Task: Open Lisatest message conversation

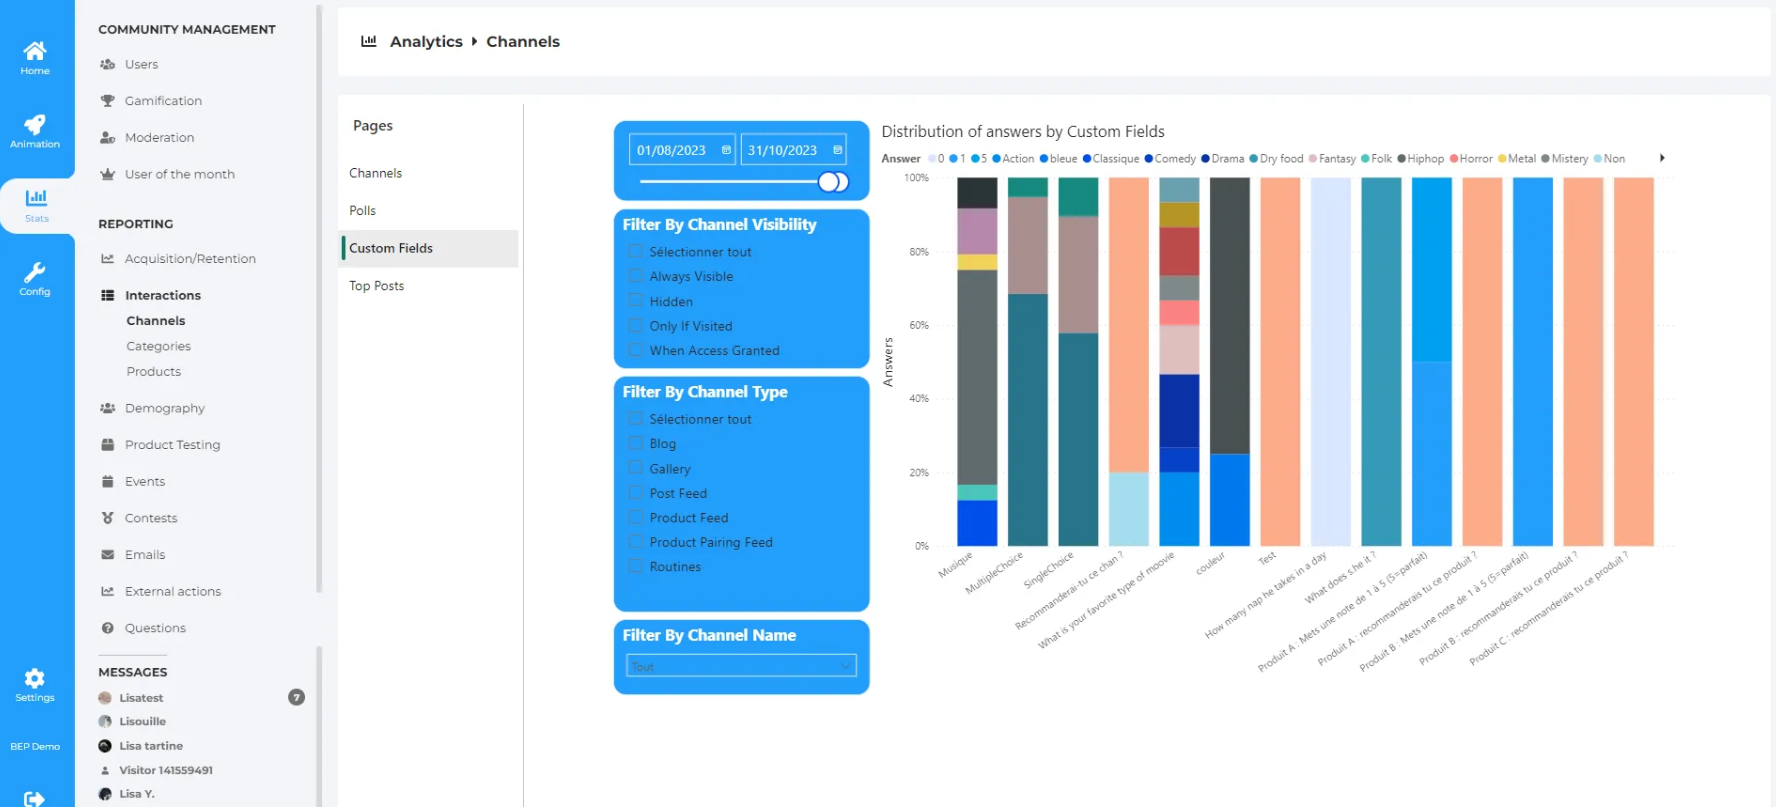Action: pyautogui.click(x=141, y=698)
